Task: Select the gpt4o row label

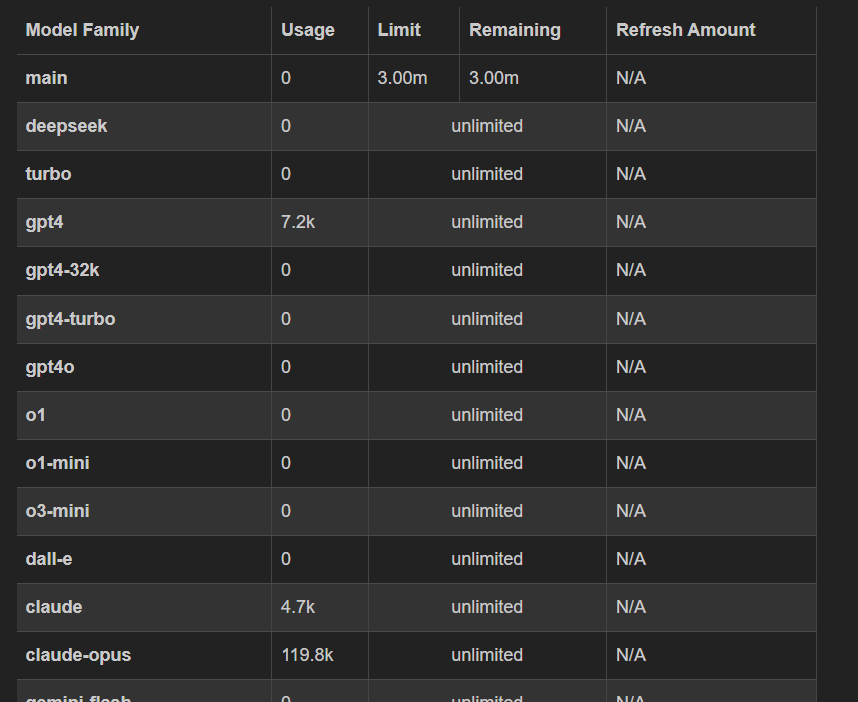Action: point(50,367)
